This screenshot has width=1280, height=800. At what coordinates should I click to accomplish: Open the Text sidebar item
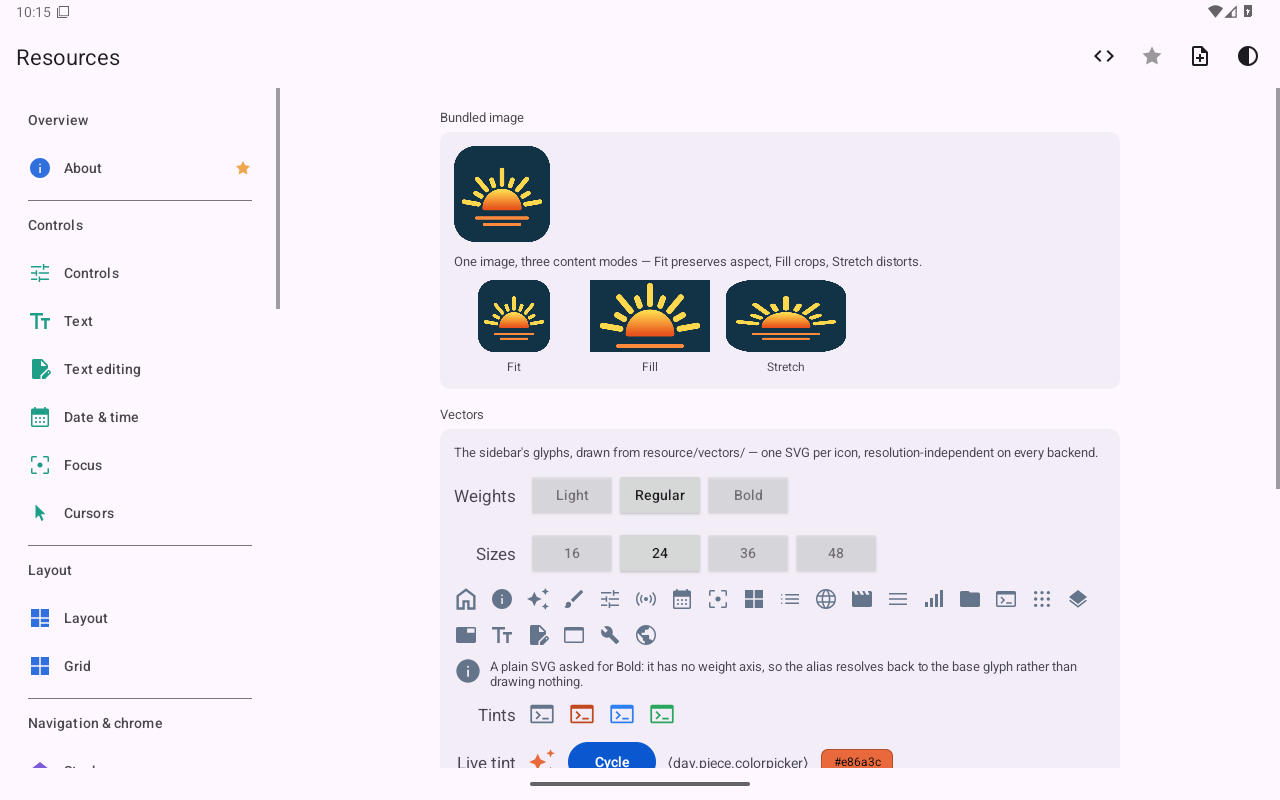[x=140, y=321]
